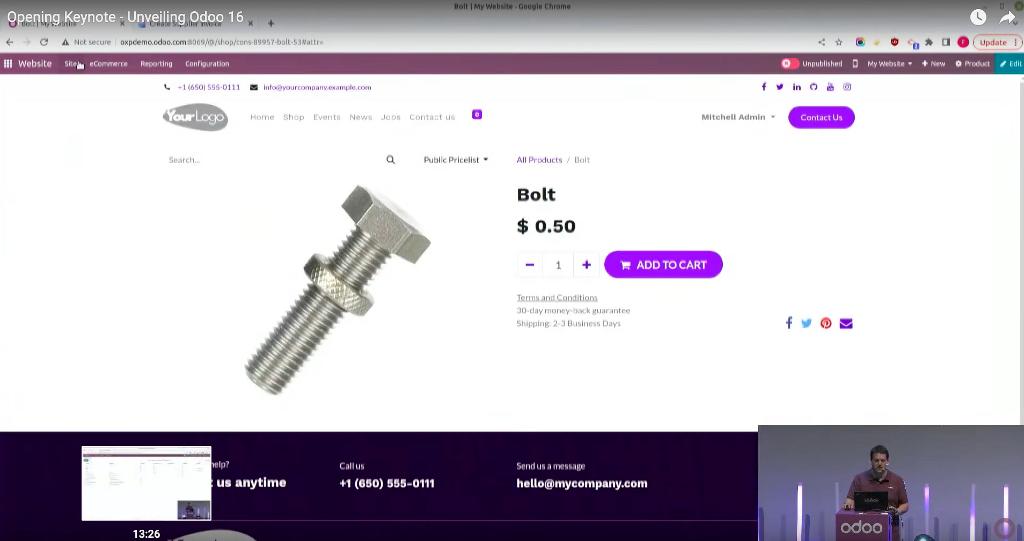The height and width of the screenshot is (541, 1024).
Task: Expand the Public Pricelist dropdown
Action: click(x=456, y=159)
